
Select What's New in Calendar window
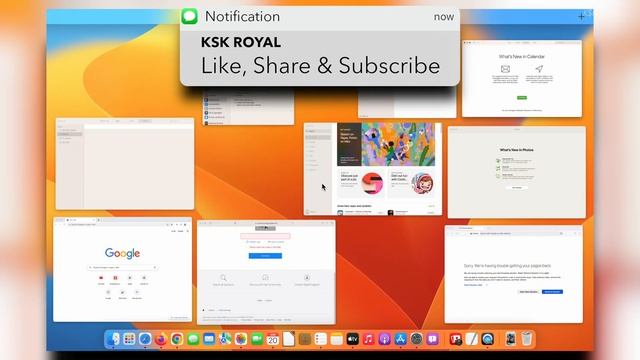pyautogui.click(x=522, y=78)
